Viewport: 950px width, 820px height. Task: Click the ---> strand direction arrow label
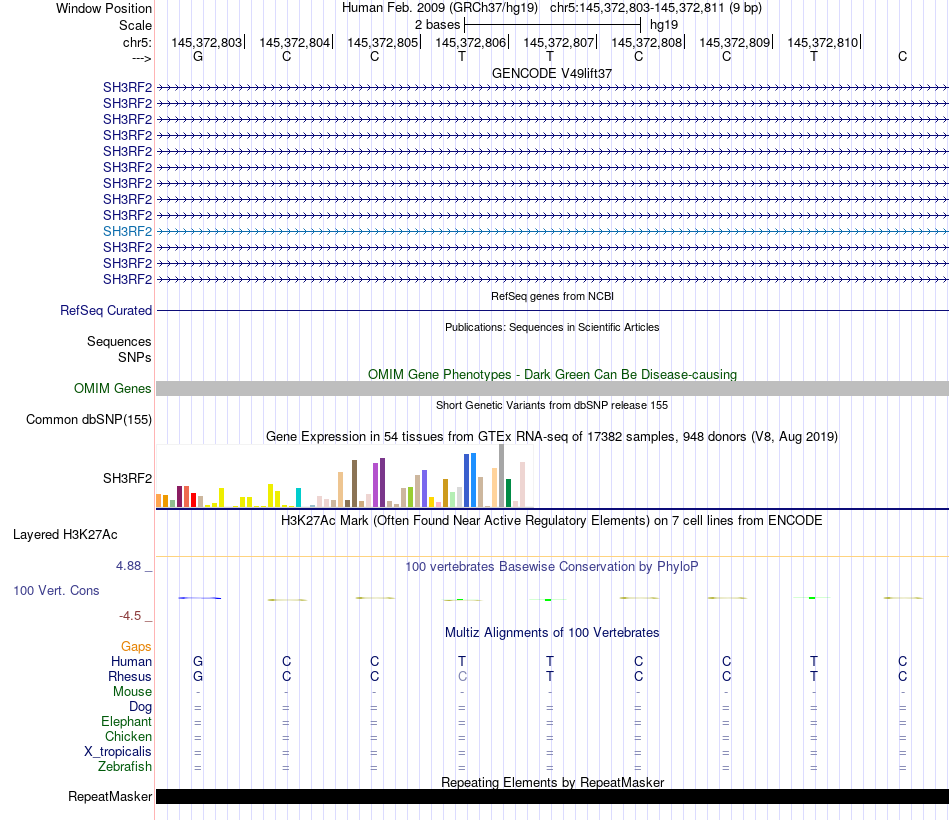[x=141, y=58]
